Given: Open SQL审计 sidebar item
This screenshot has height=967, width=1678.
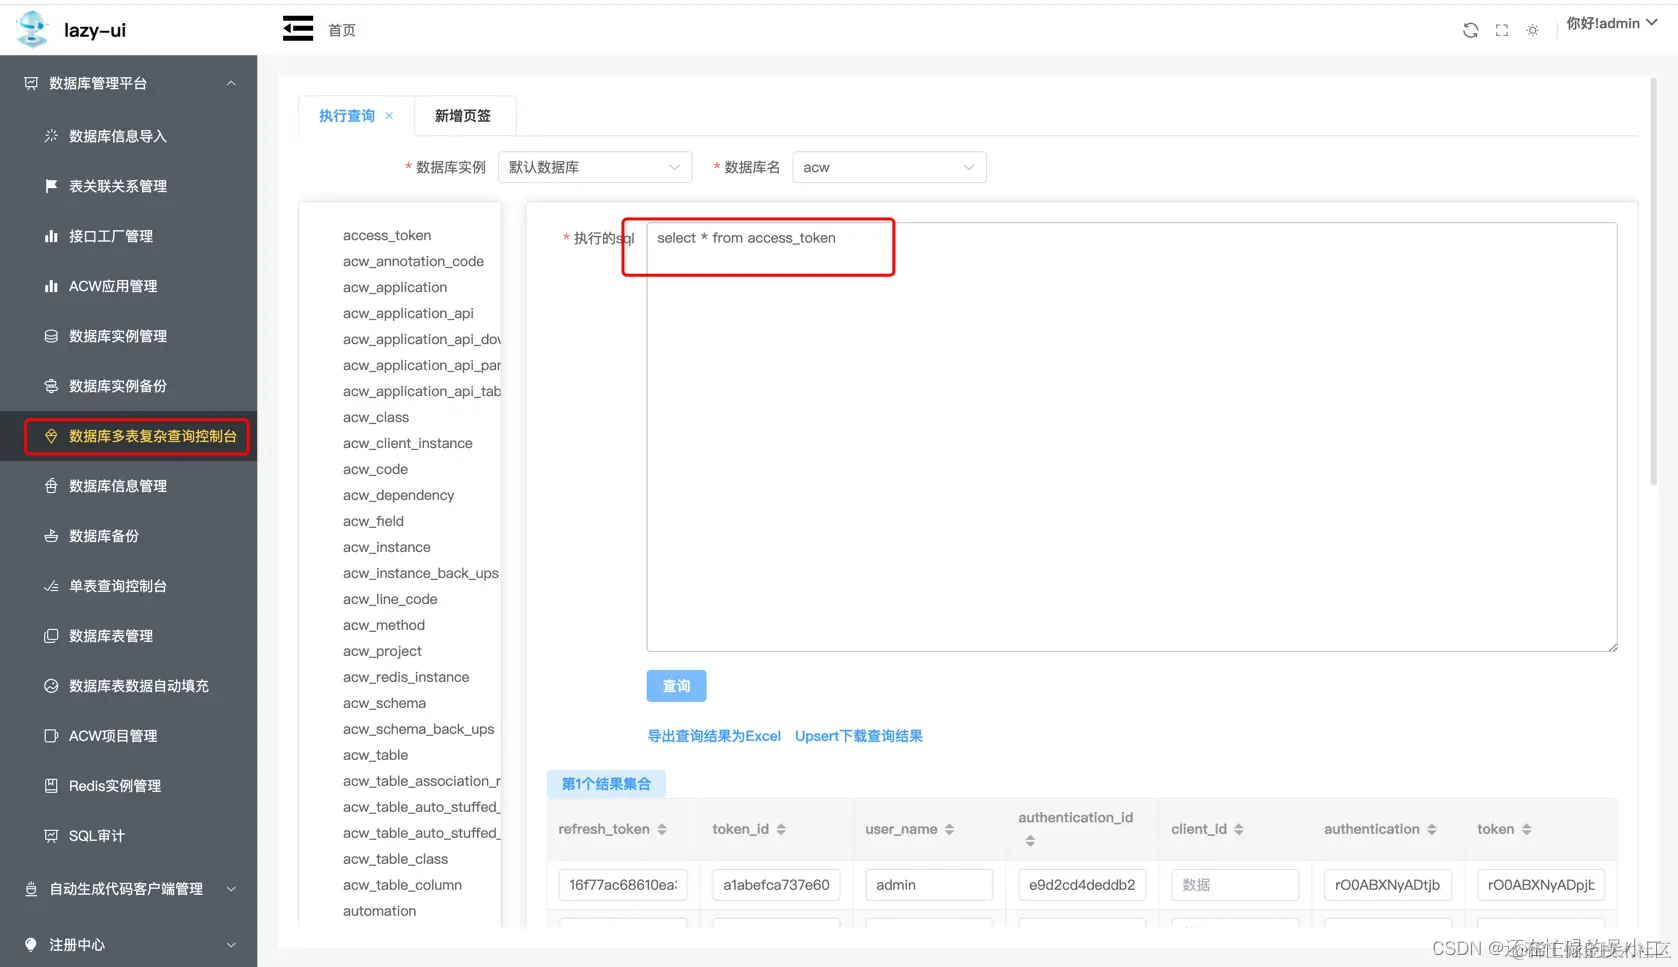Looking at the screenshot, I should (96, 836).
